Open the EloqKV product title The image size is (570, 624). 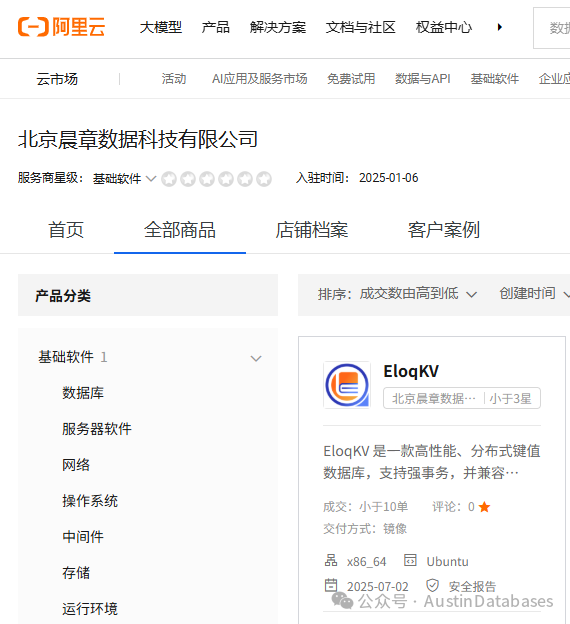click(x=411, y=371)
